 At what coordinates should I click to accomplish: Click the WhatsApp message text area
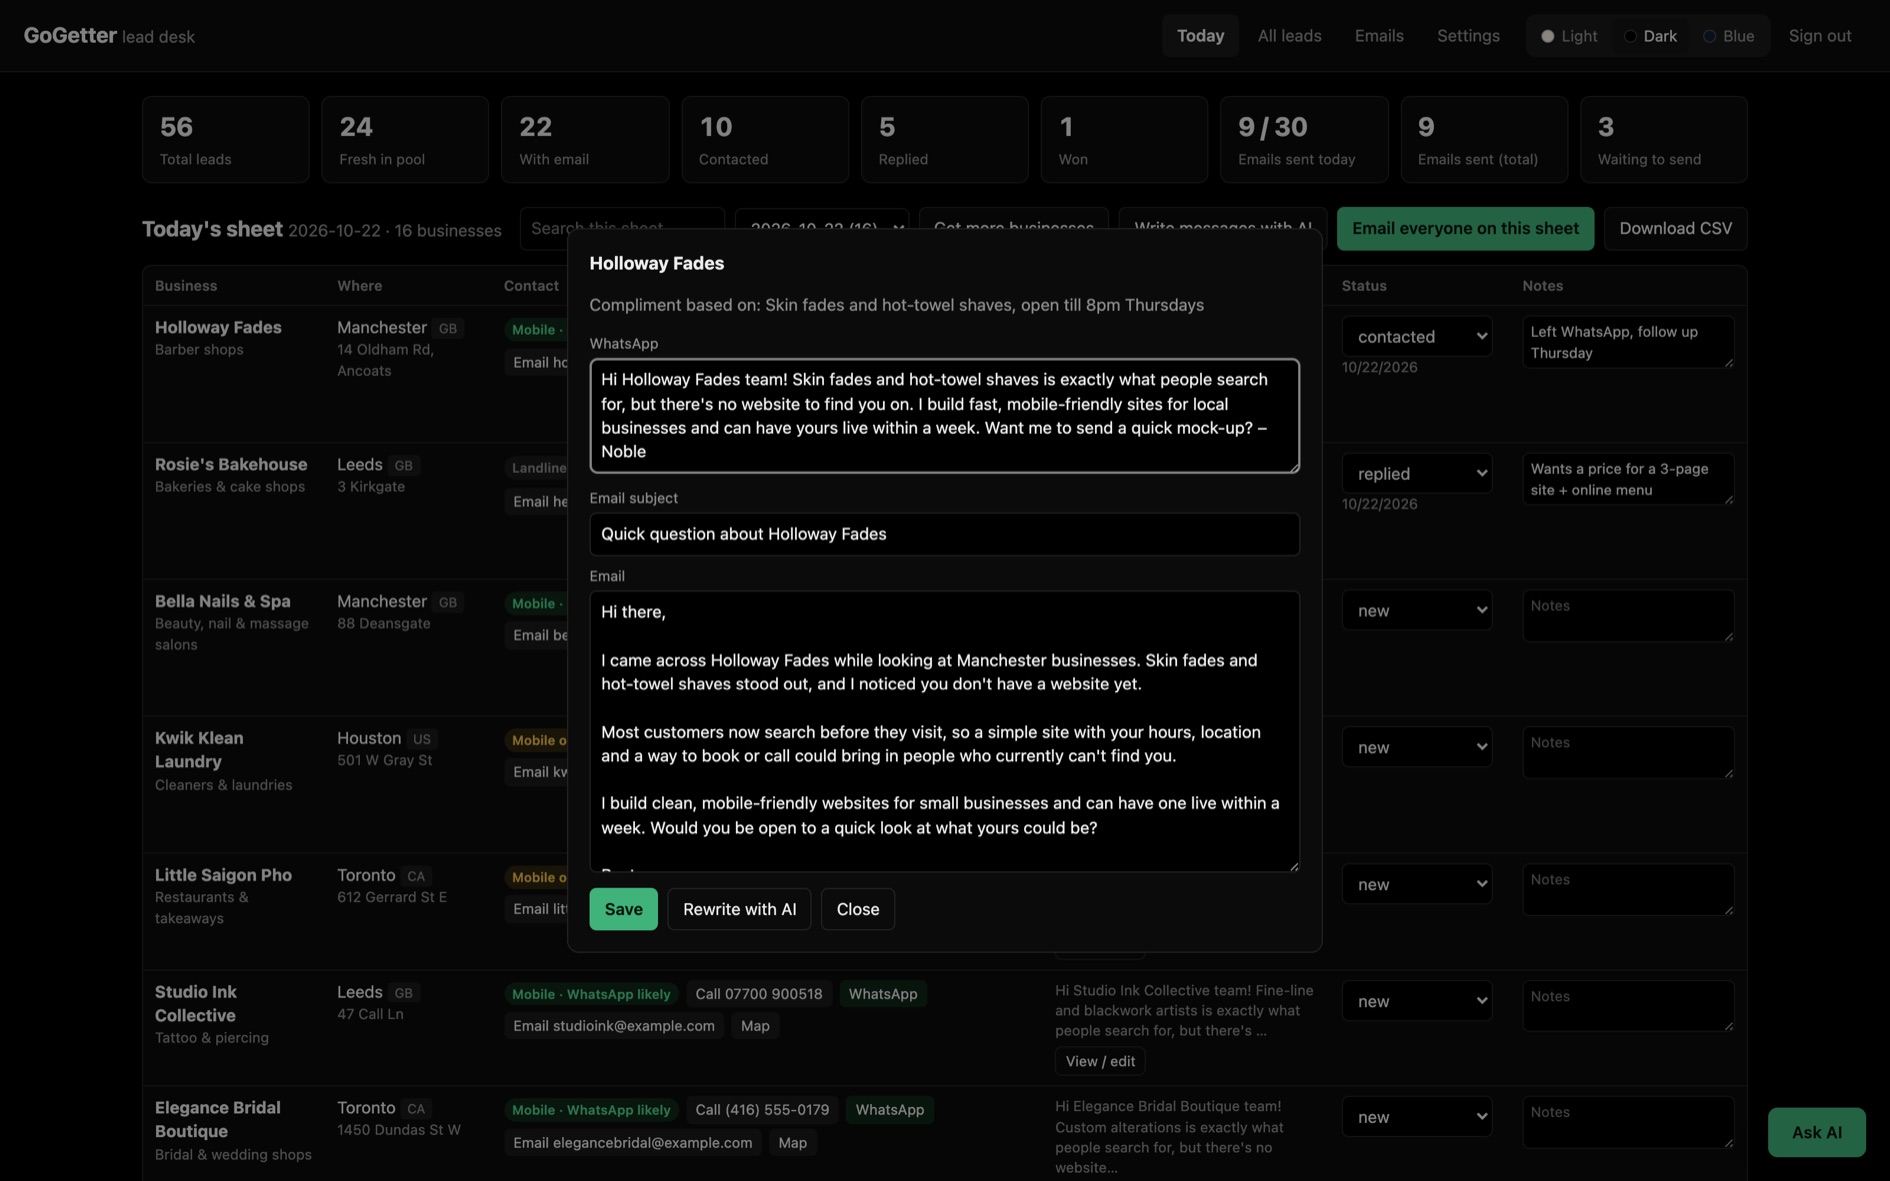coord(944,415)
